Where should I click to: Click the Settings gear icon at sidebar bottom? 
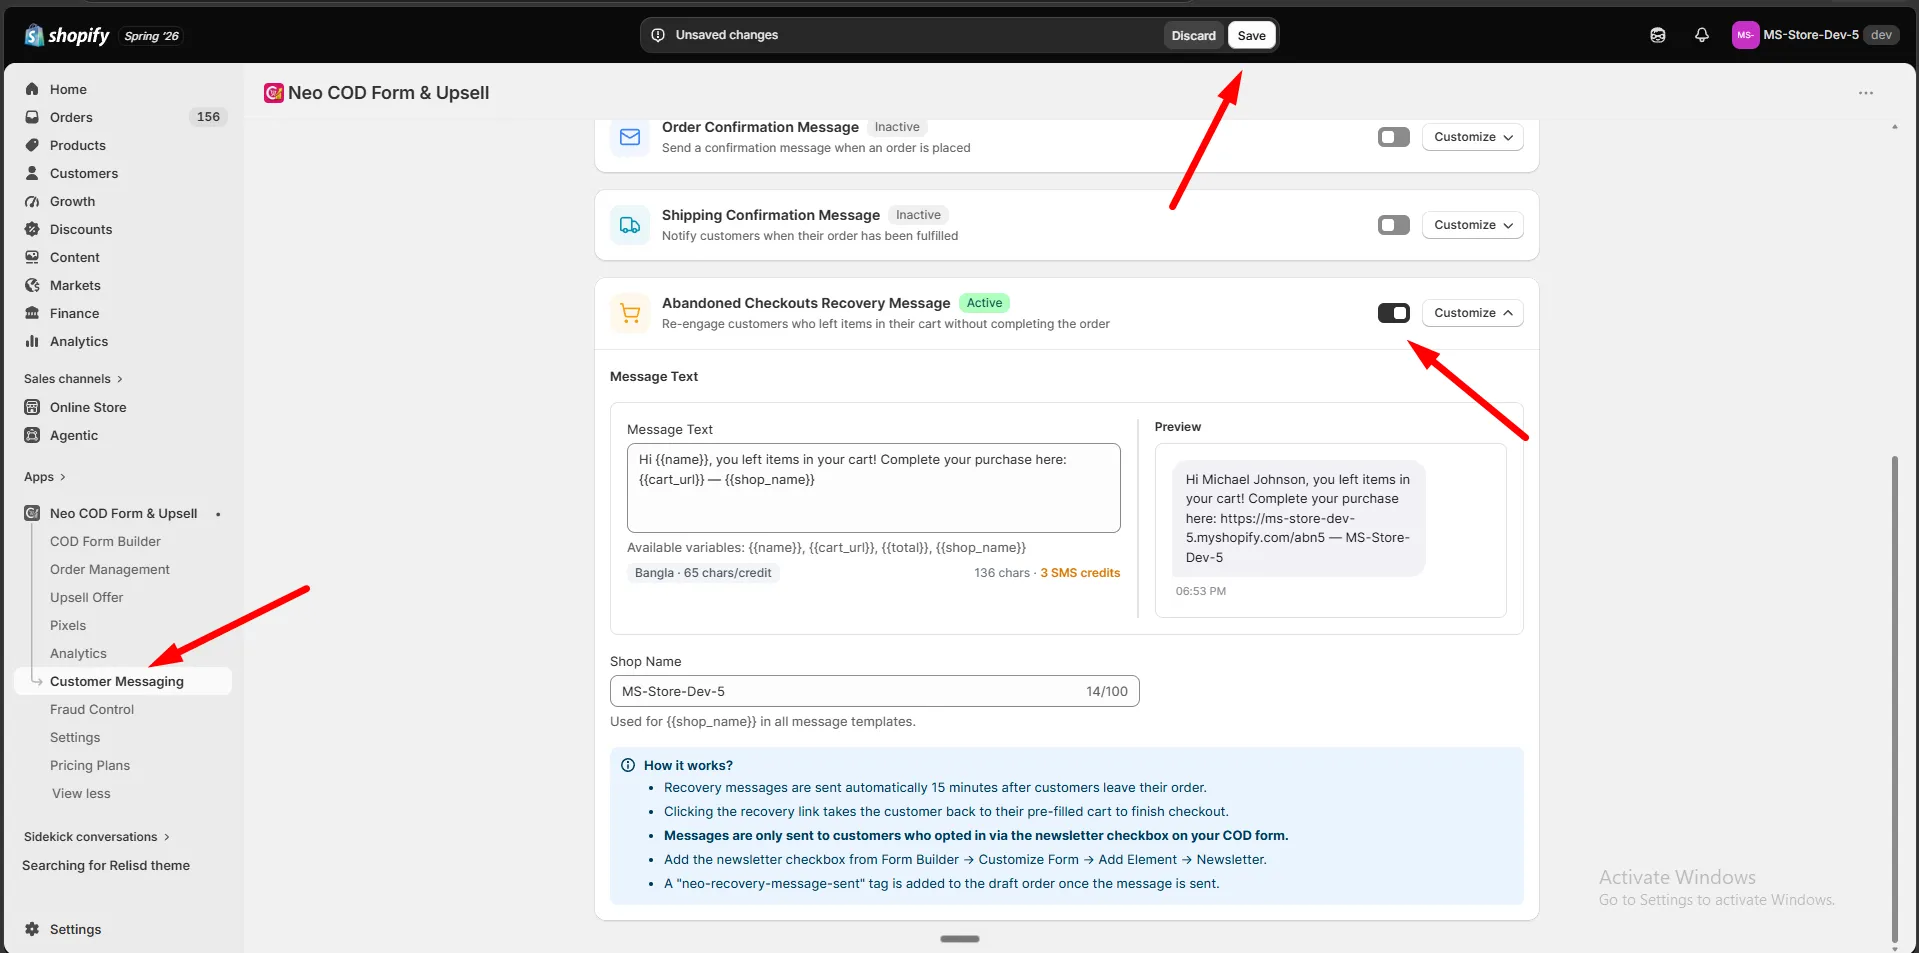pos(32,929)
